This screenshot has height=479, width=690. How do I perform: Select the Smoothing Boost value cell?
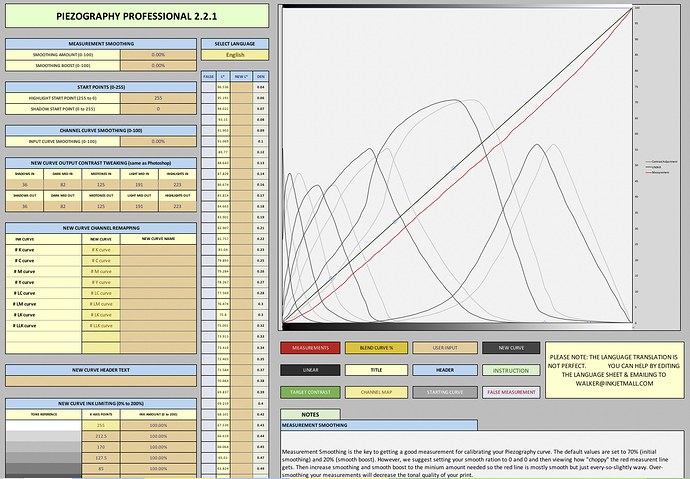[158, 66]
